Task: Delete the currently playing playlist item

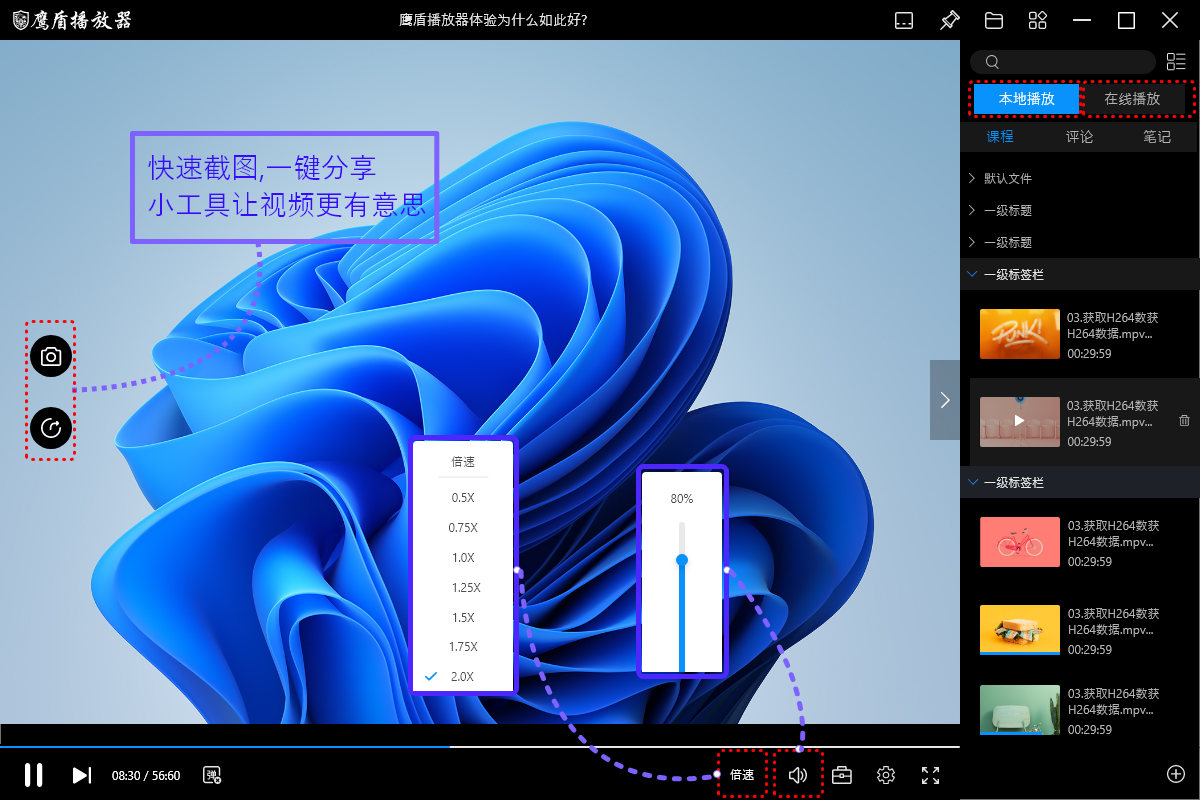Action: point(1184,421)
